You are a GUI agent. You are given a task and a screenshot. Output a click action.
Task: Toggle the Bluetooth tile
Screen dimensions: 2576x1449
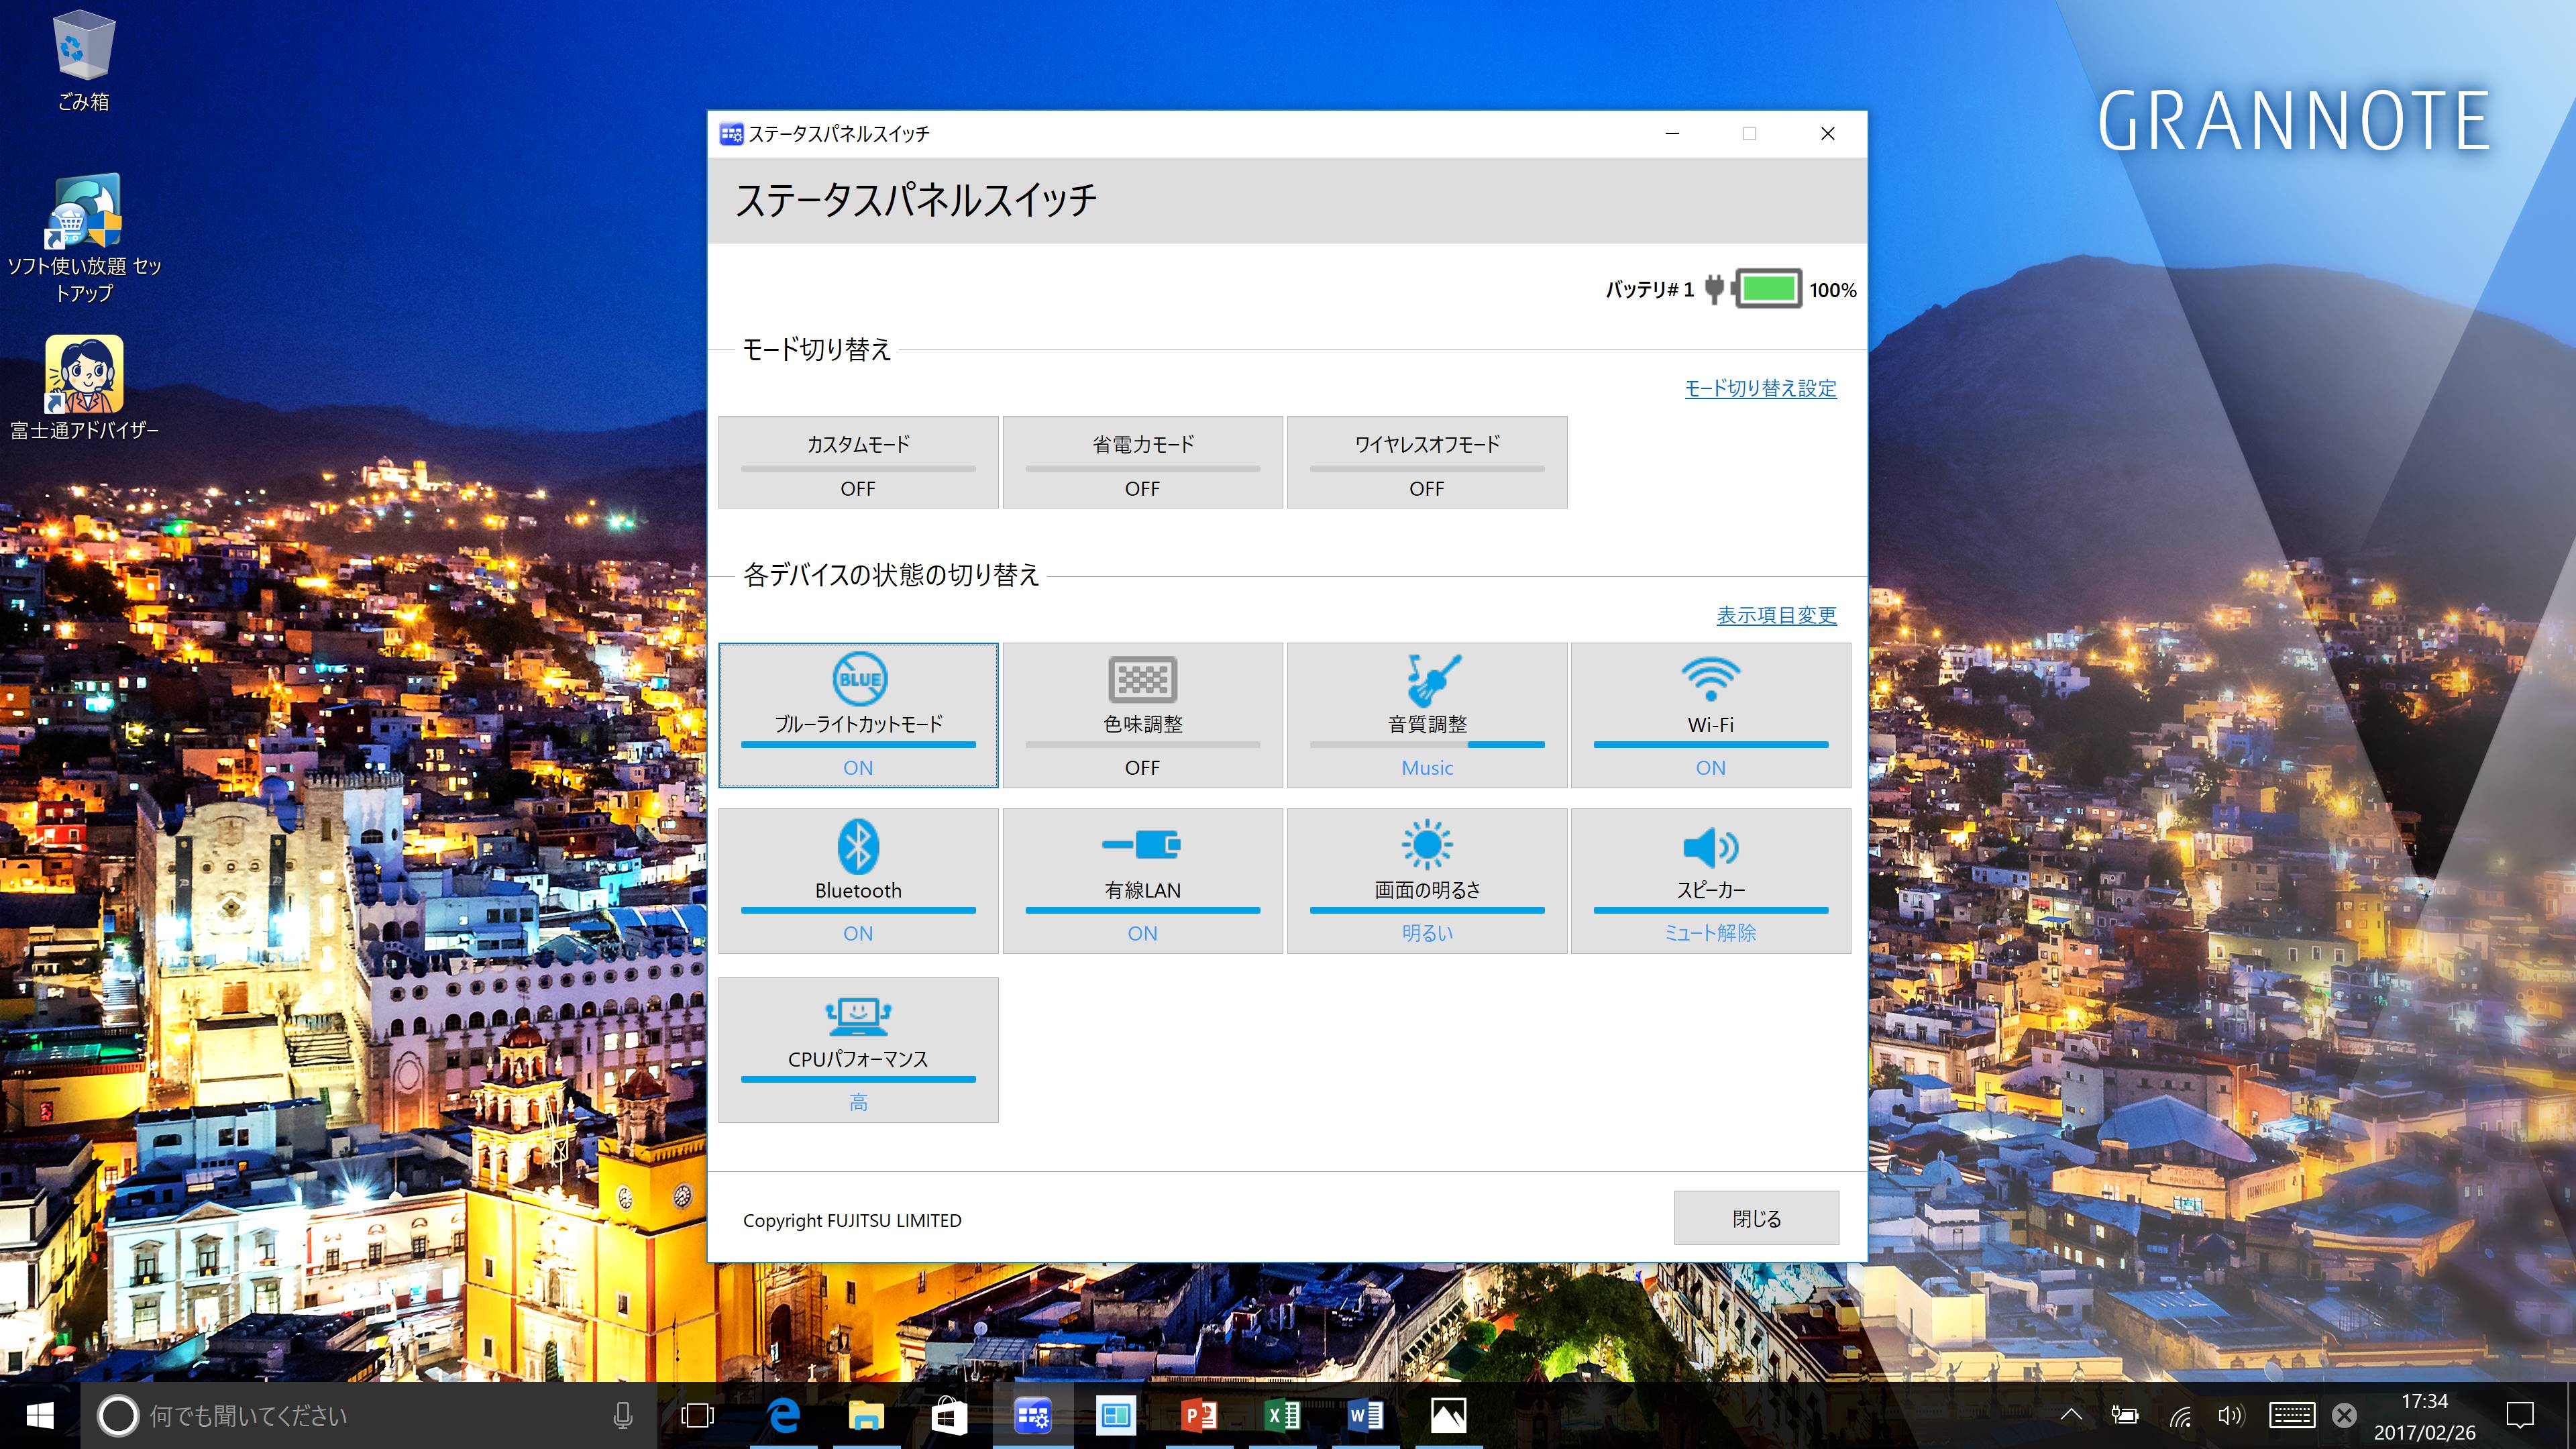(858, 880)
